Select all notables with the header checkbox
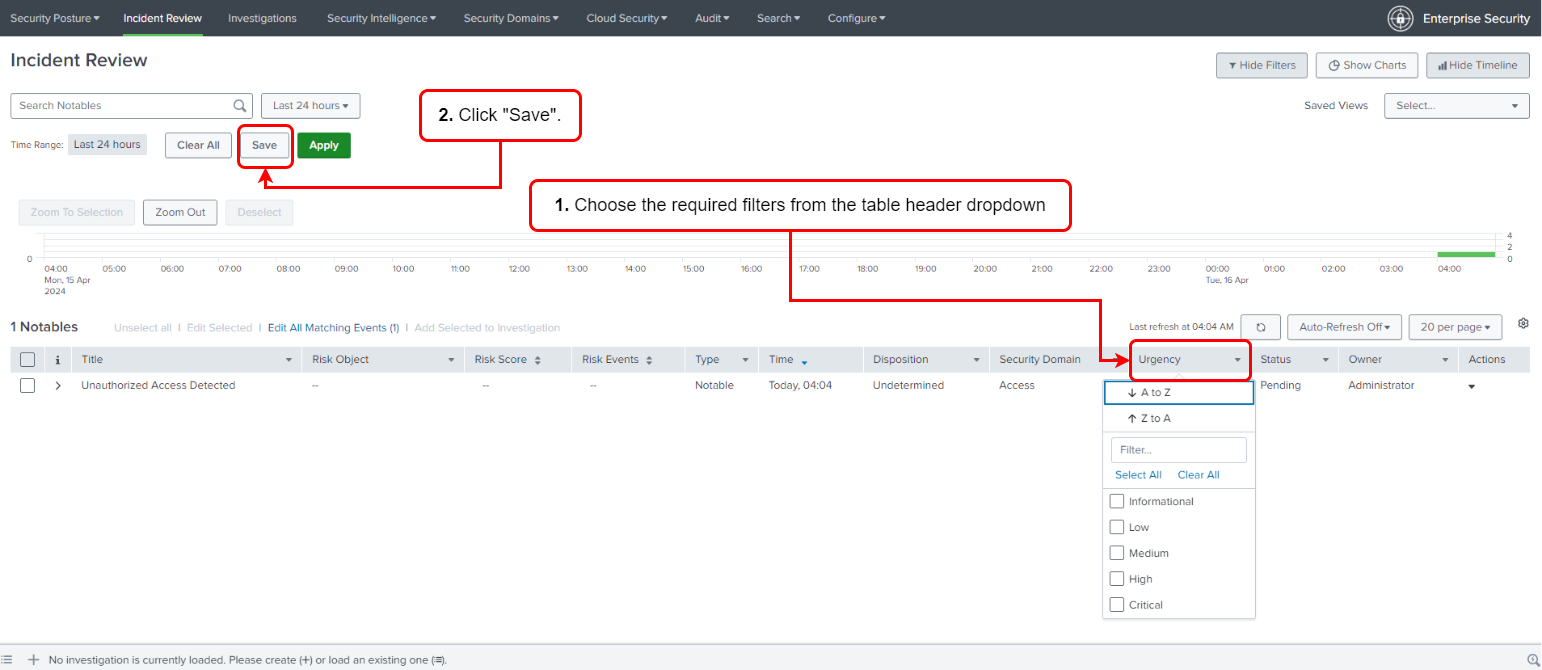The image size is (1542, 670). (27, 359)
